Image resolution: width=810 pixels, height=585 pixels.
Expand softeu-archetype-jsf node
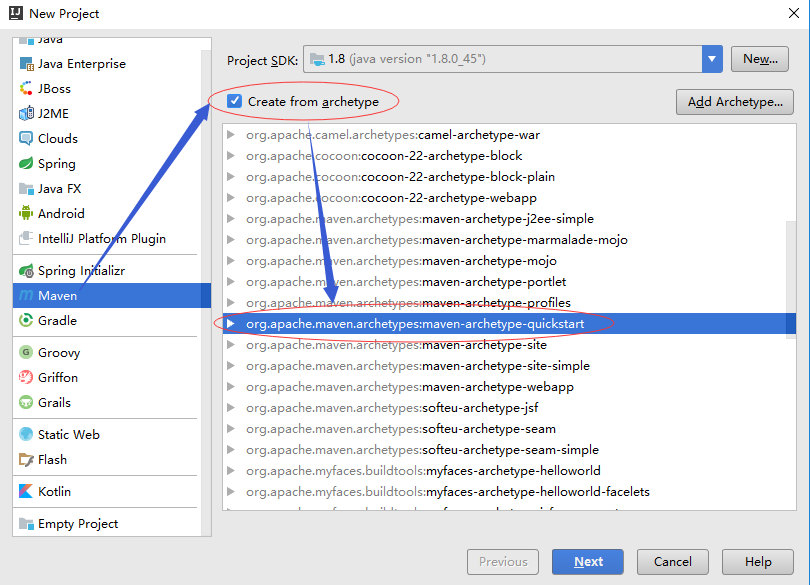231,408
